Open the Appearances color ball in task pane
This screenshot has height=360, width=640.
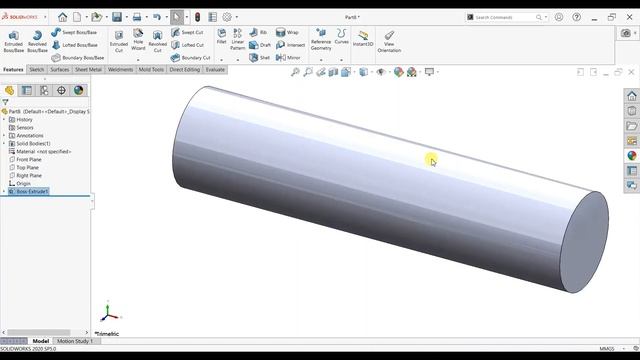[x=631, y=156]
